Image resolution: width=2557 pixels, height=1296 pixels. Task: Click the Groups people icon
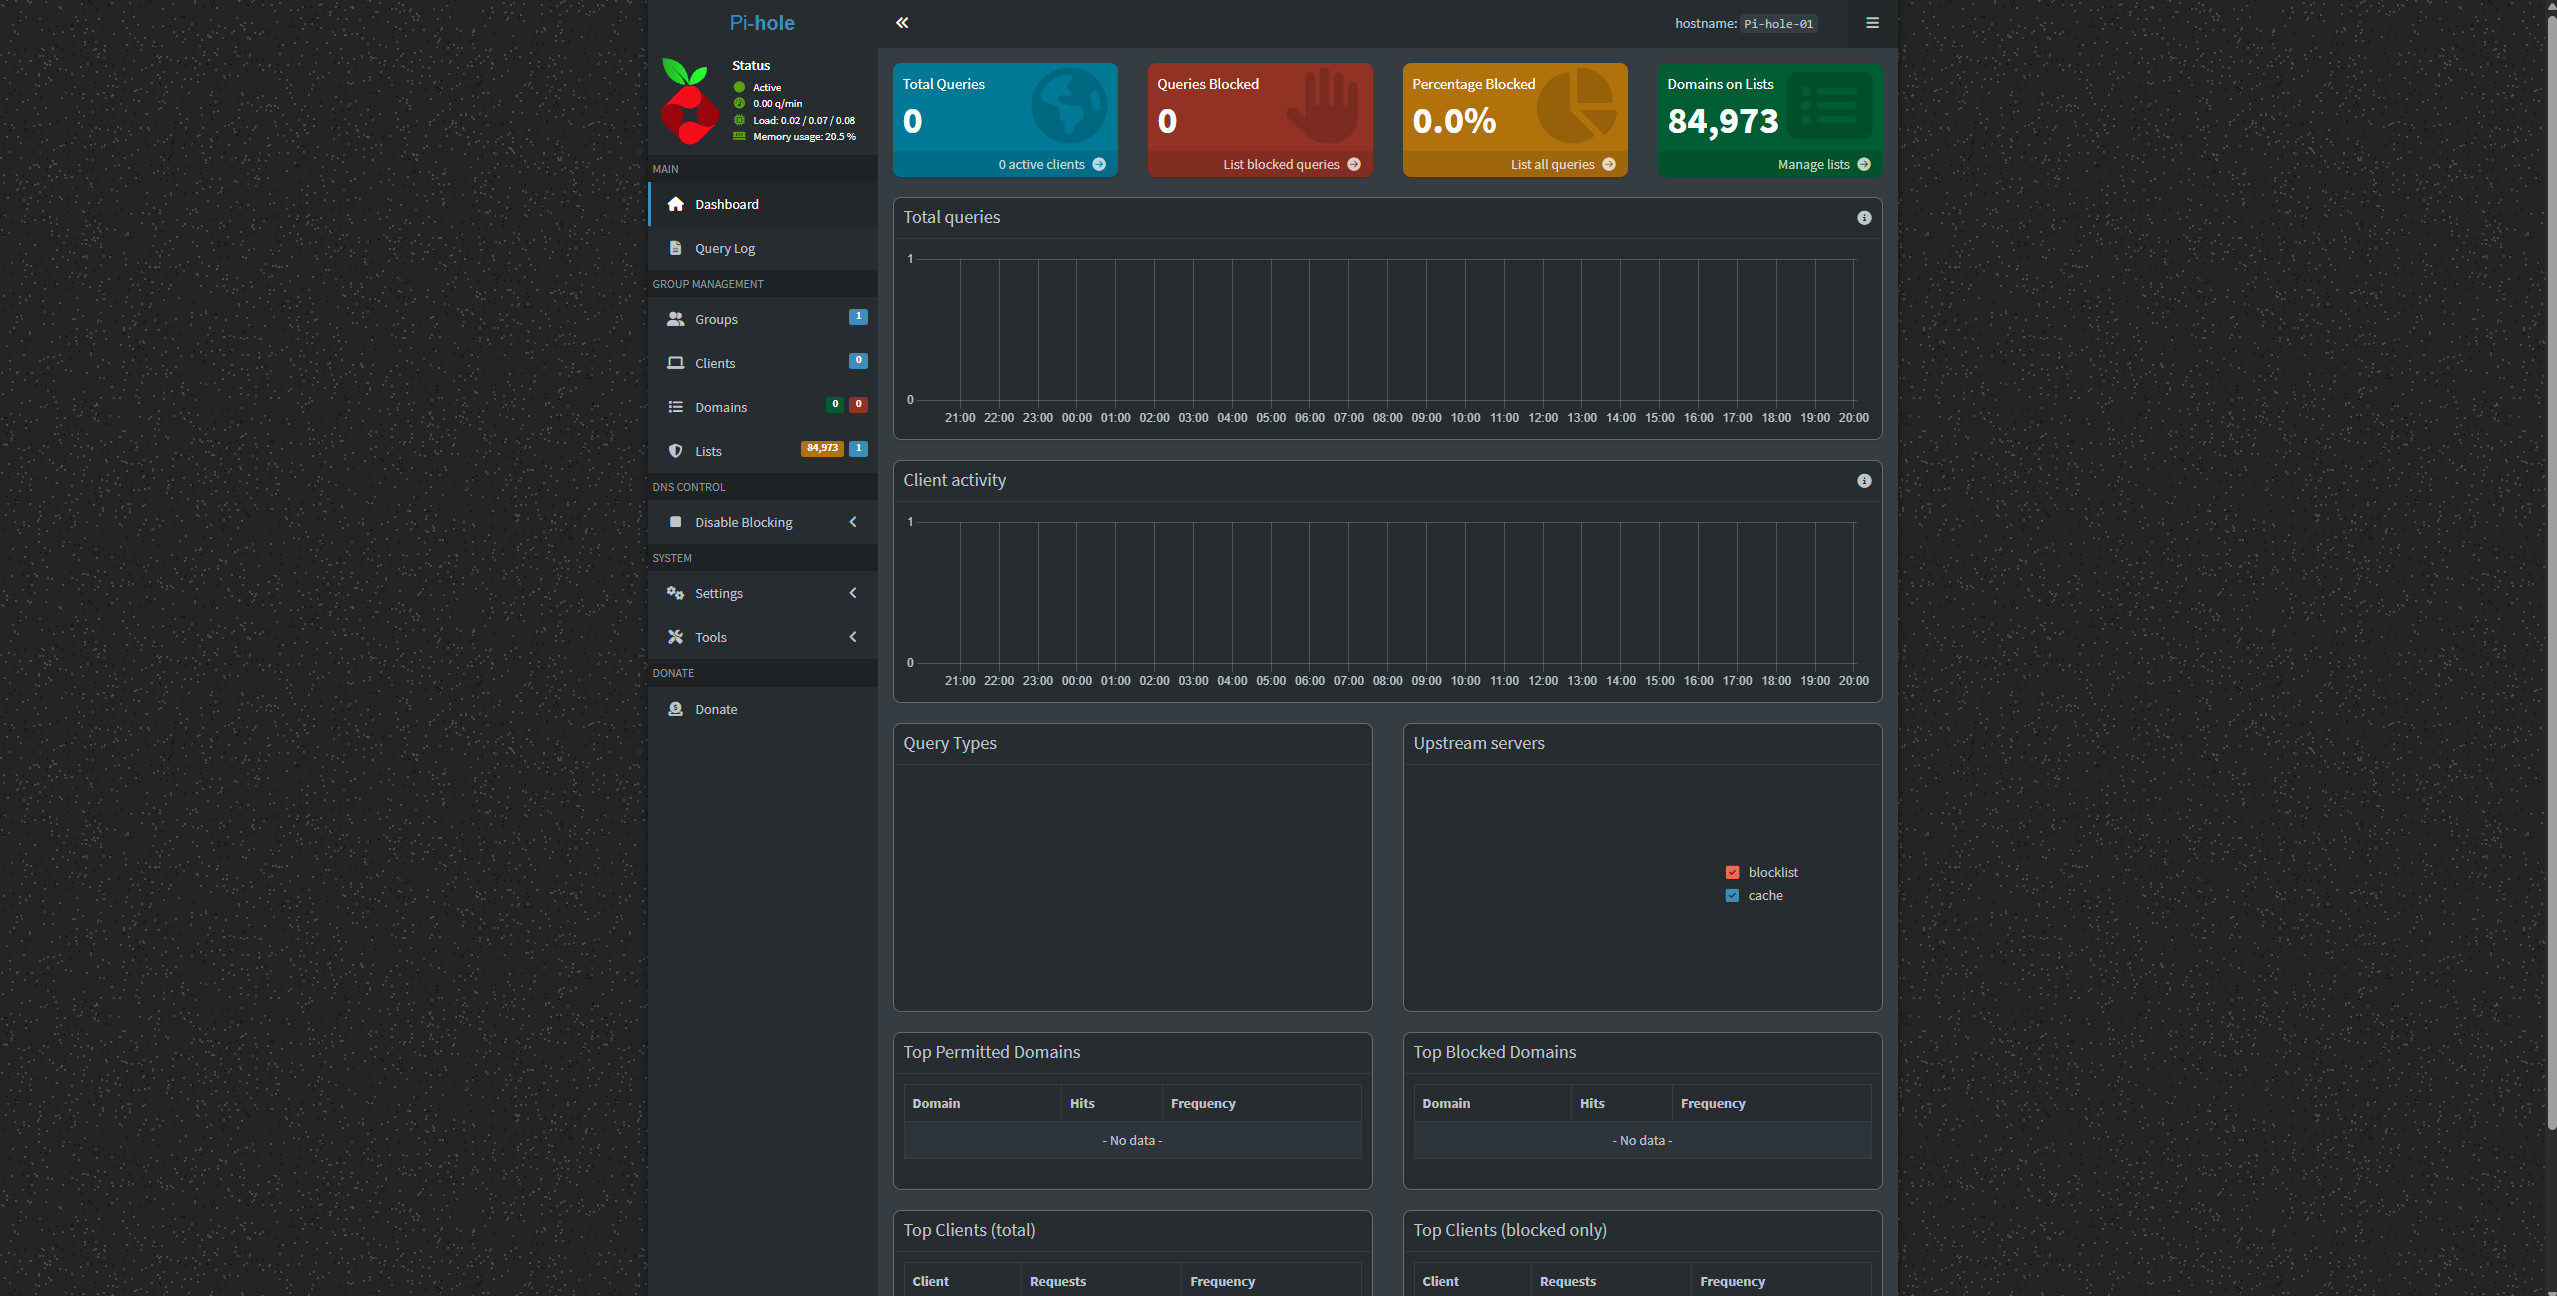(676, 319)
